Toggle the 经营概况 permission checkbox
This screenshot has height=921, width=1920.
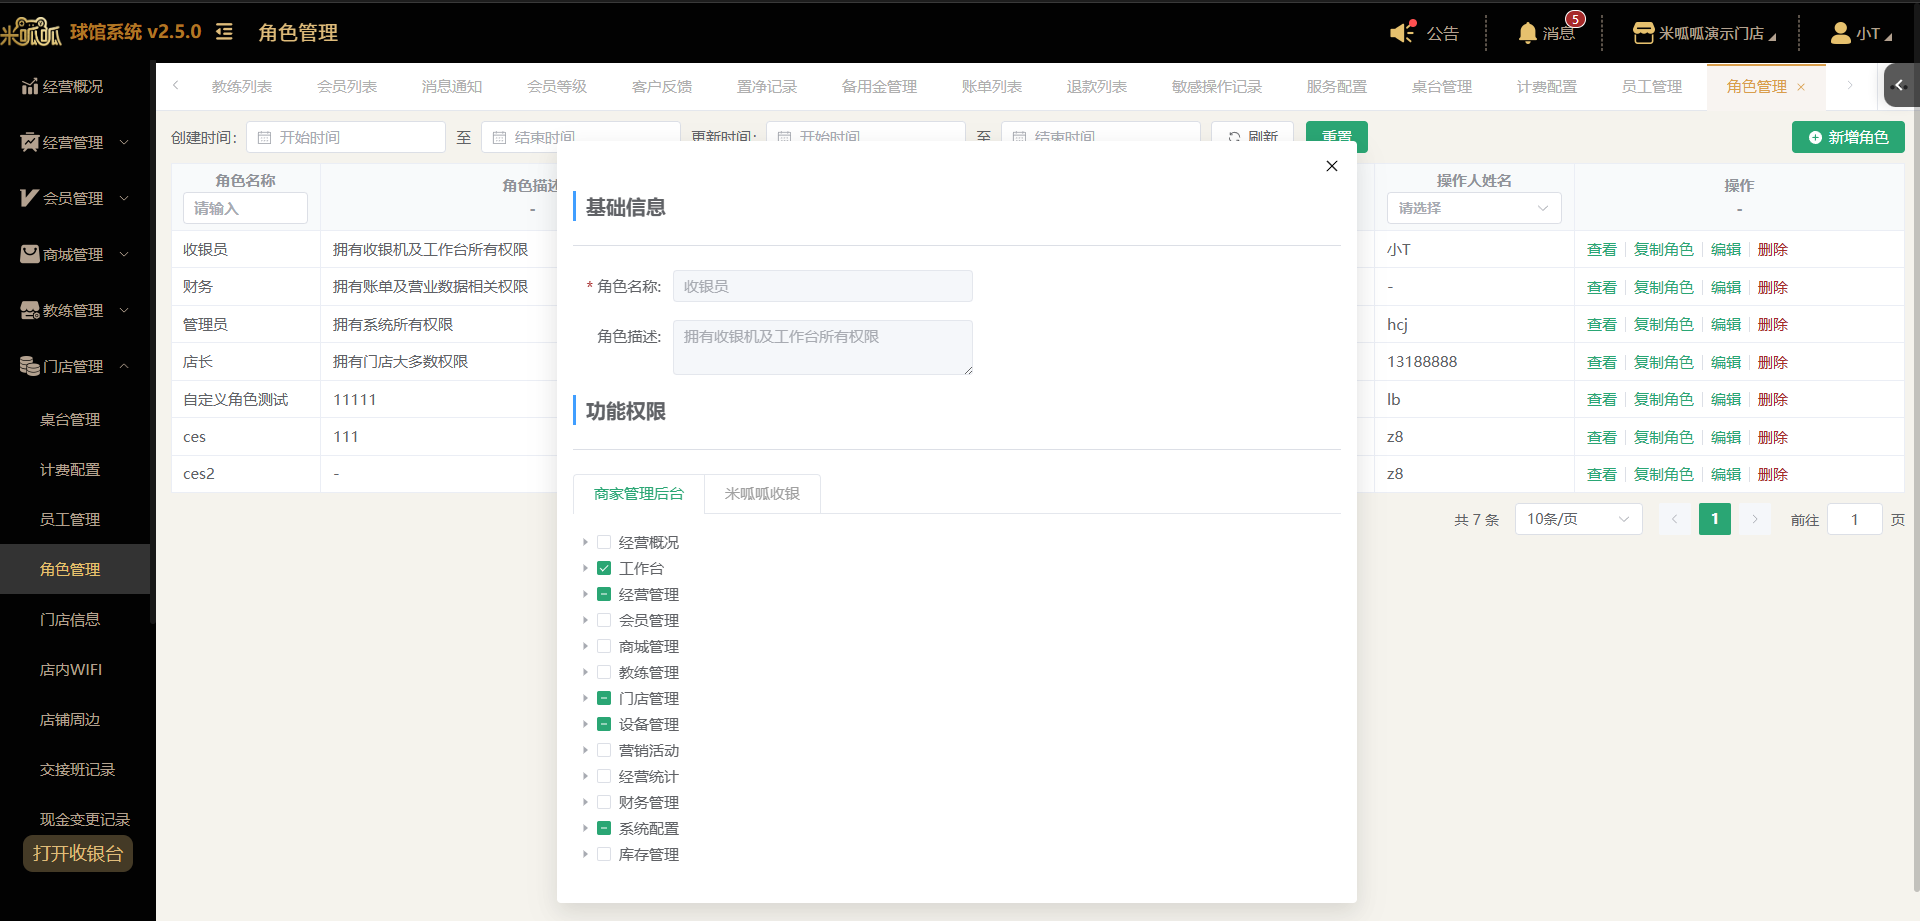click(604, 542)
